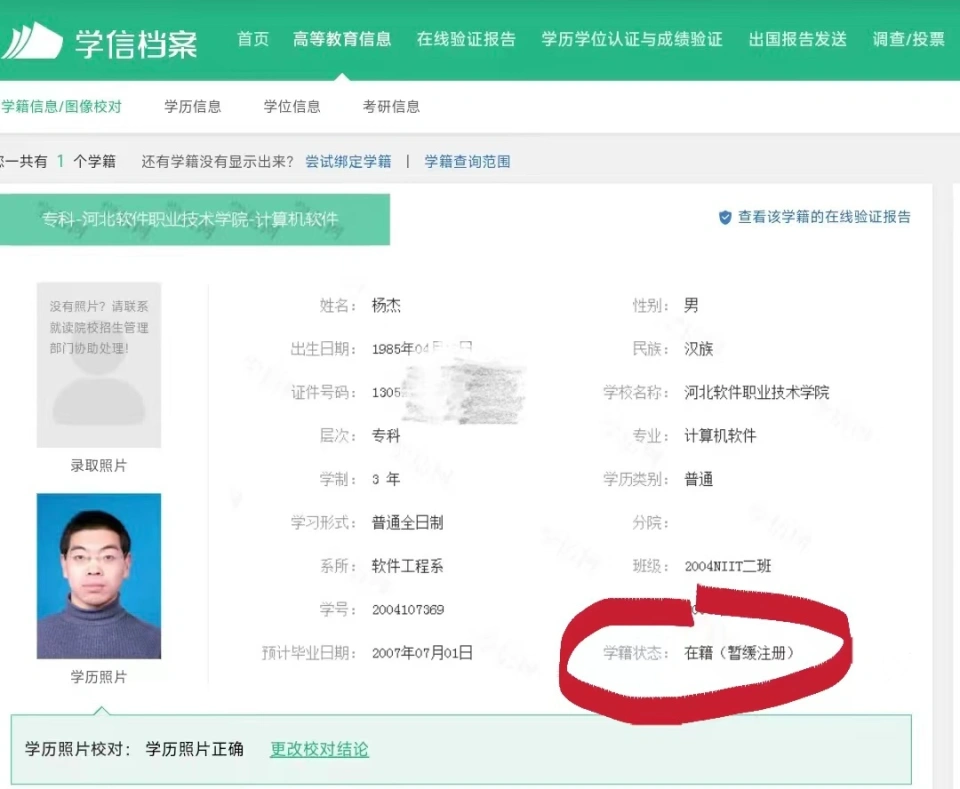Click the school name 河北软件职业技术学院
This screenshot has width=960, height=789.
coord(757,392)
